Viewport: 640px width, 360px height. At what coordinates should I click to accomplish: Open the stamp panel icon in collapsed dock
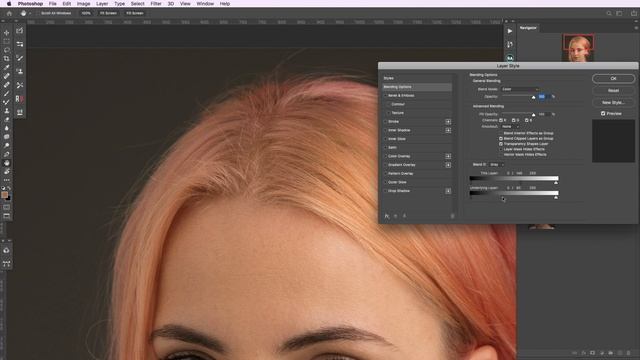coord(20,71)
